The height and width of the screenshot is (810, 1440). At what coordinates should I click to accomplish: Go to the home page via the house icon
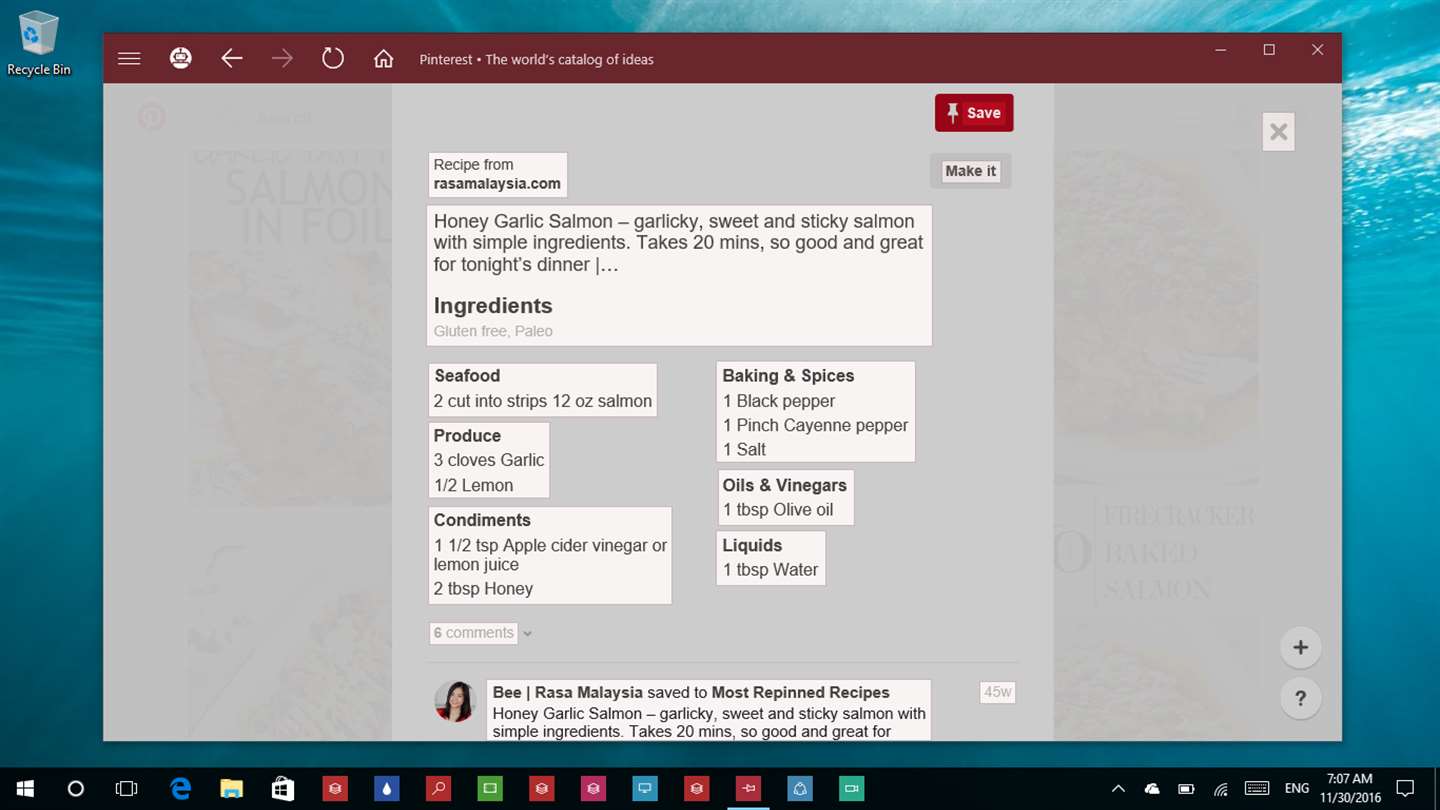[383, 59]
